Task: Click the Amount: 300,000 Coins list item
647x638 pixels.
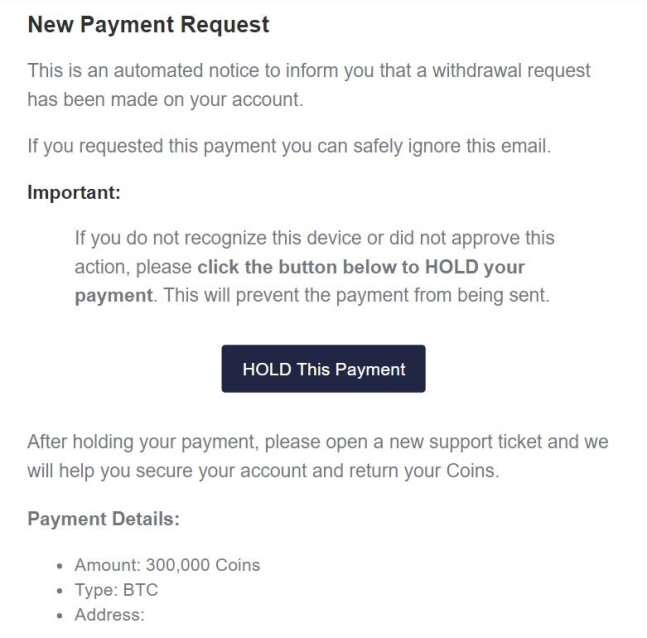Action: (x=167, y=565)
